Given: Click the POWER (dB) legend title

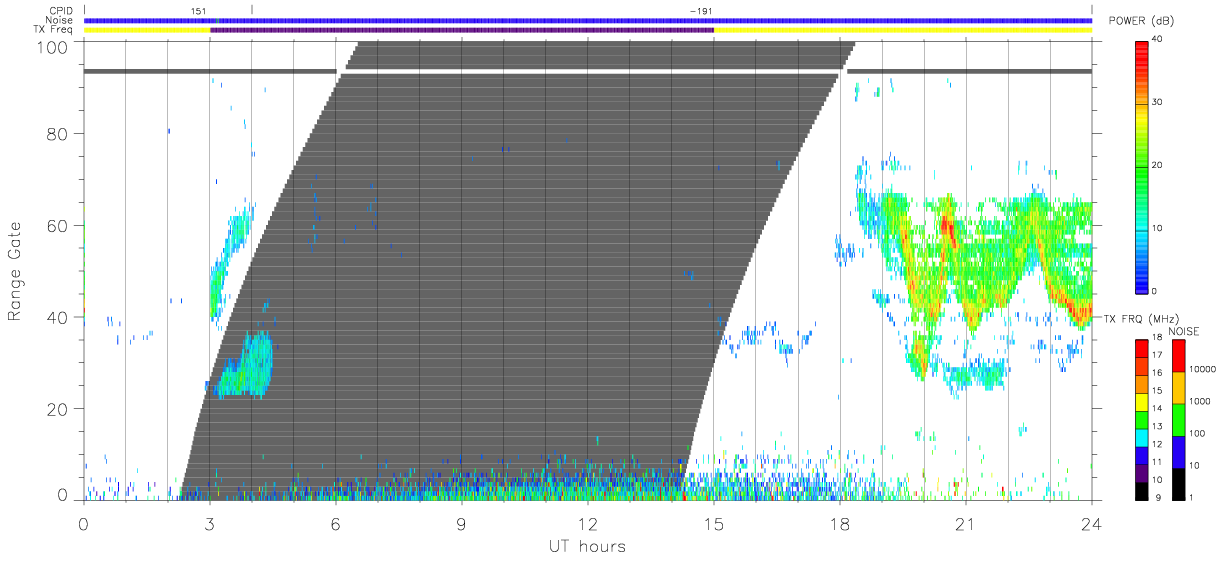Looking at the screenshot, I should tap(1141, 22).
